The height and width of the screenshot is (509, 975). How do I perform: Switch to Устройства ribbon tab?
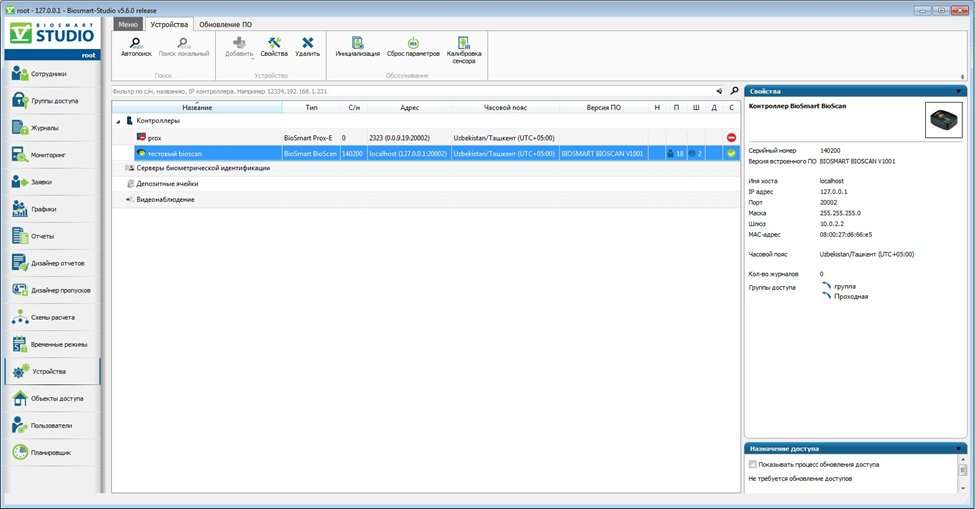[x=169, y=24]
